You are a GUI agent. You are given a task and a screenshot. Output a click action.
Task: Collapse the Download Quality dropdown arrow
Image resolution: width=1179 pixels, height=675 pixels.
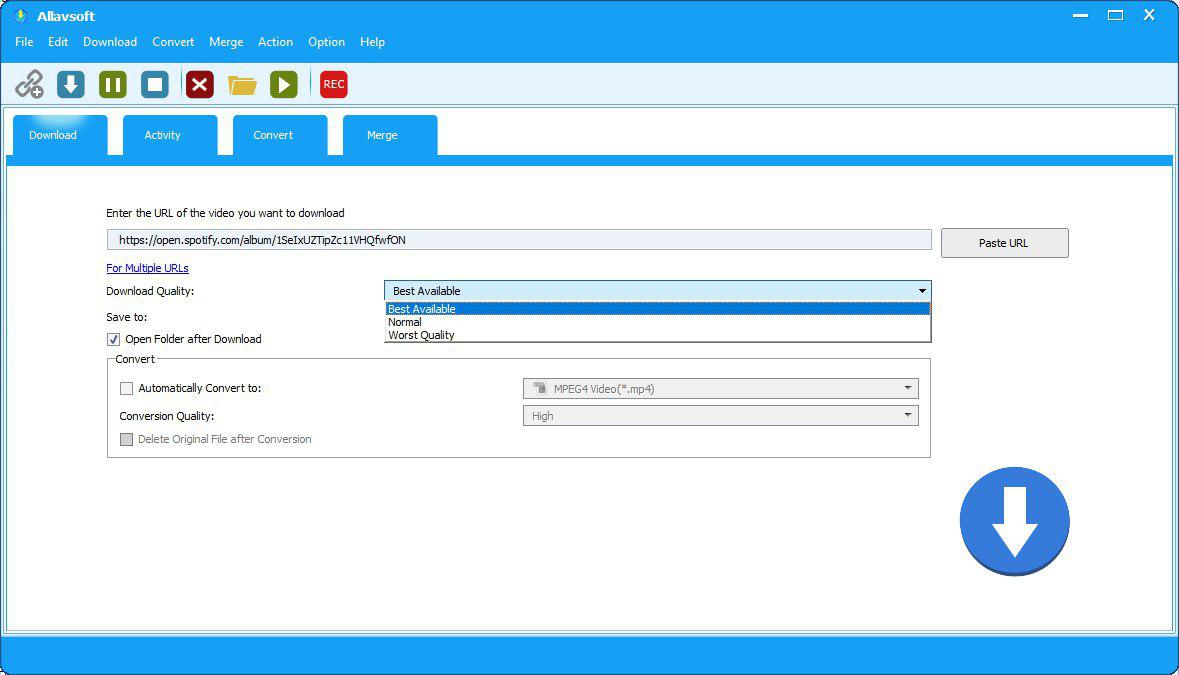click(922, 291)
